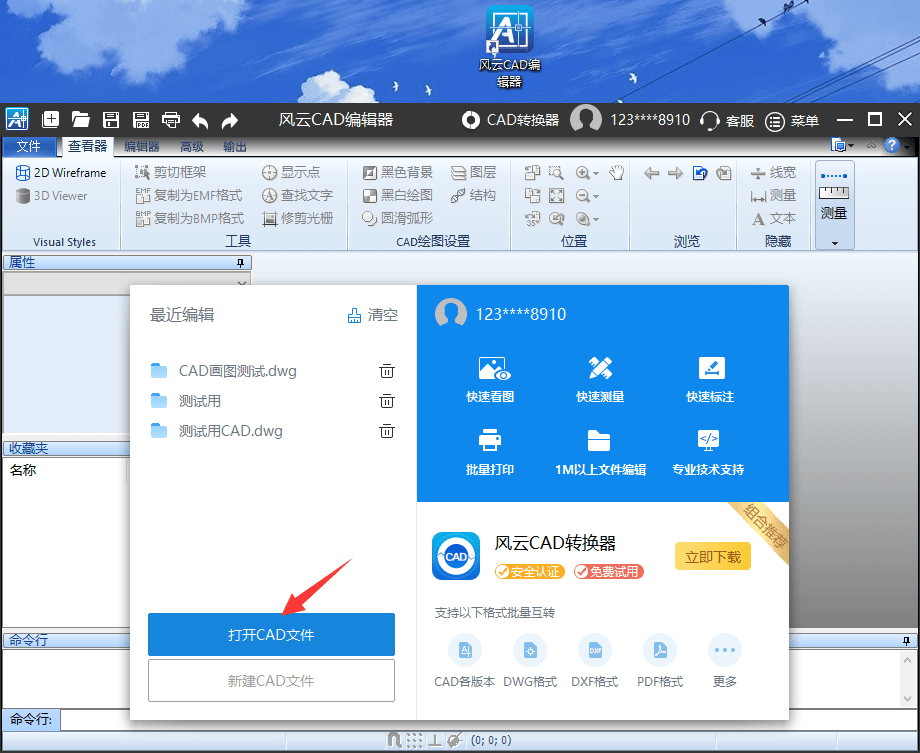Click the ribbon help question mark icon
This screenshot has height=753, width=920.
tap(891, 145)
